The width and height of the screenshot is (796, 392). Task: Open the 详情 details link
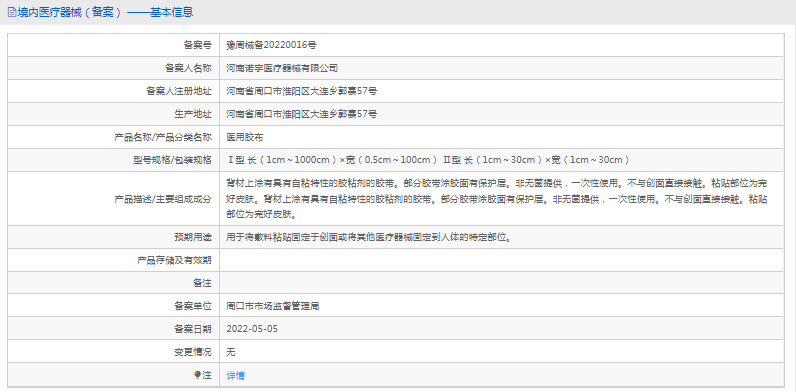(235, 376)
